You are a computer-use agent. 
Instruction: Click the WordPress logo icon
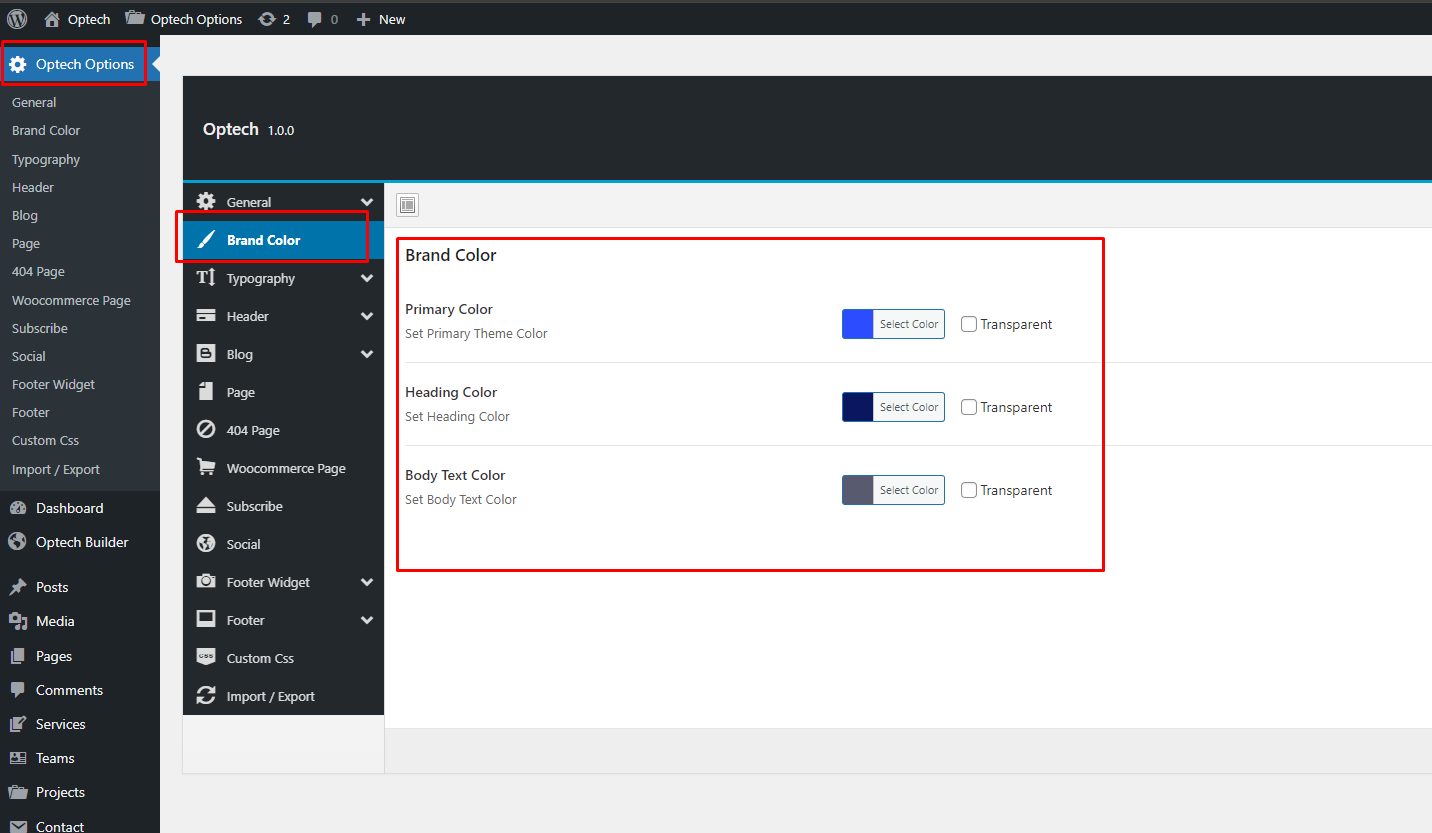point(17,19)
